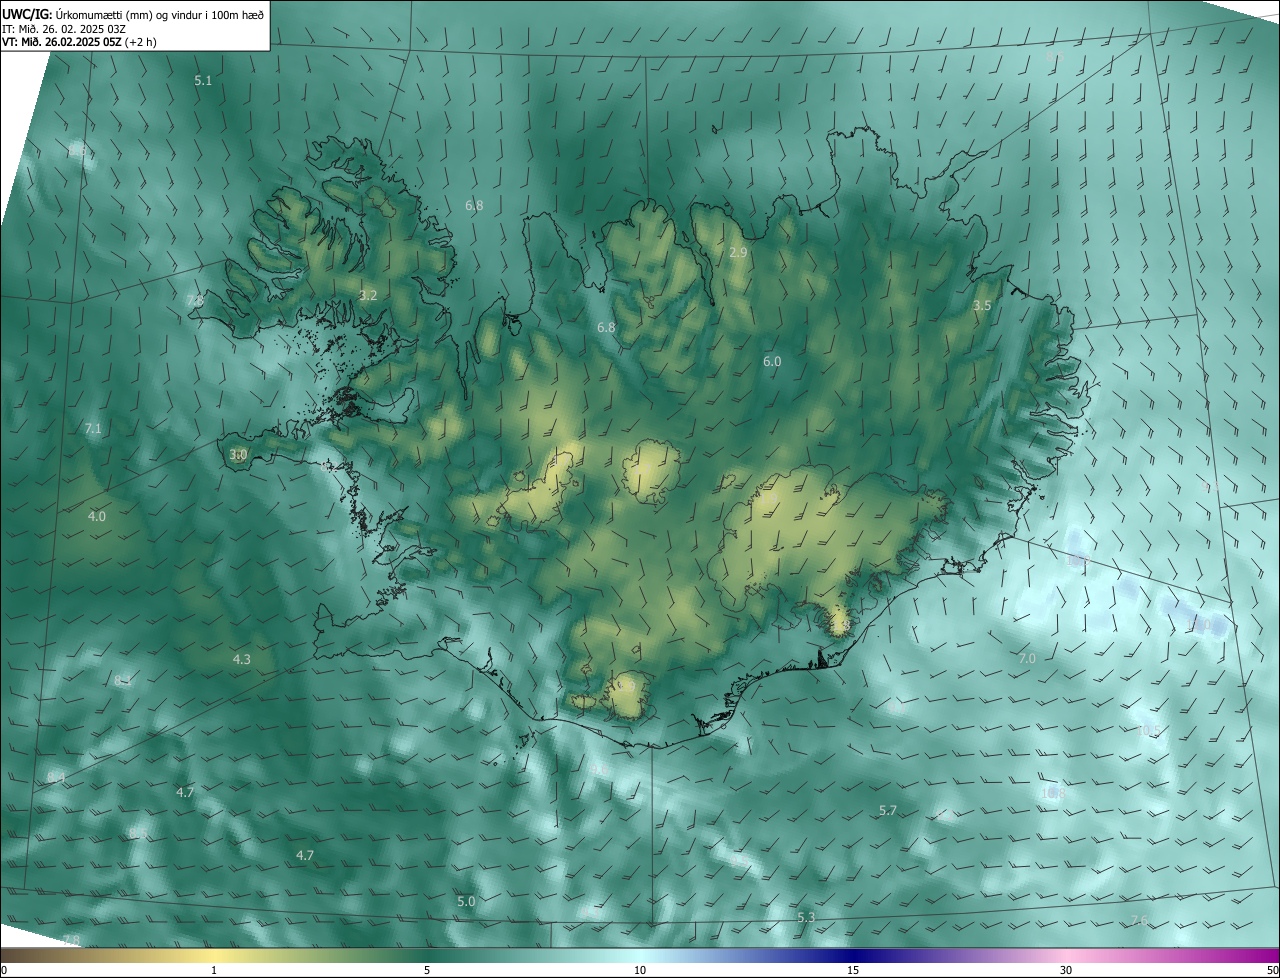
Task: Click the 2.9 value on the map
Action: click(x=738, y=253)
